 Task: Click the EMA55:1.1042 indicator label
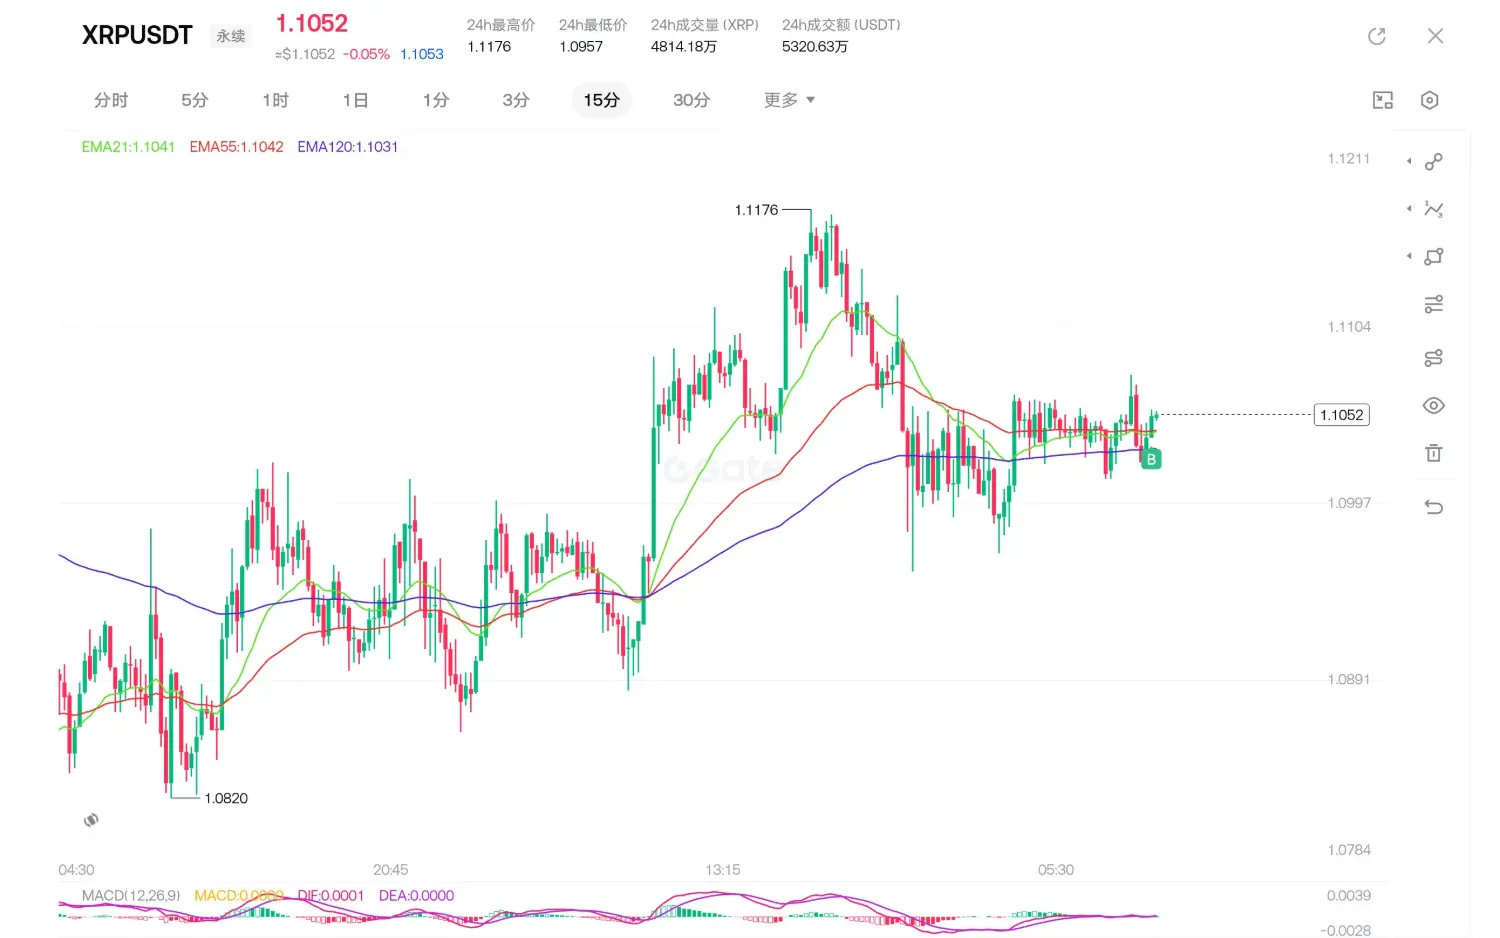pos(236,147)
